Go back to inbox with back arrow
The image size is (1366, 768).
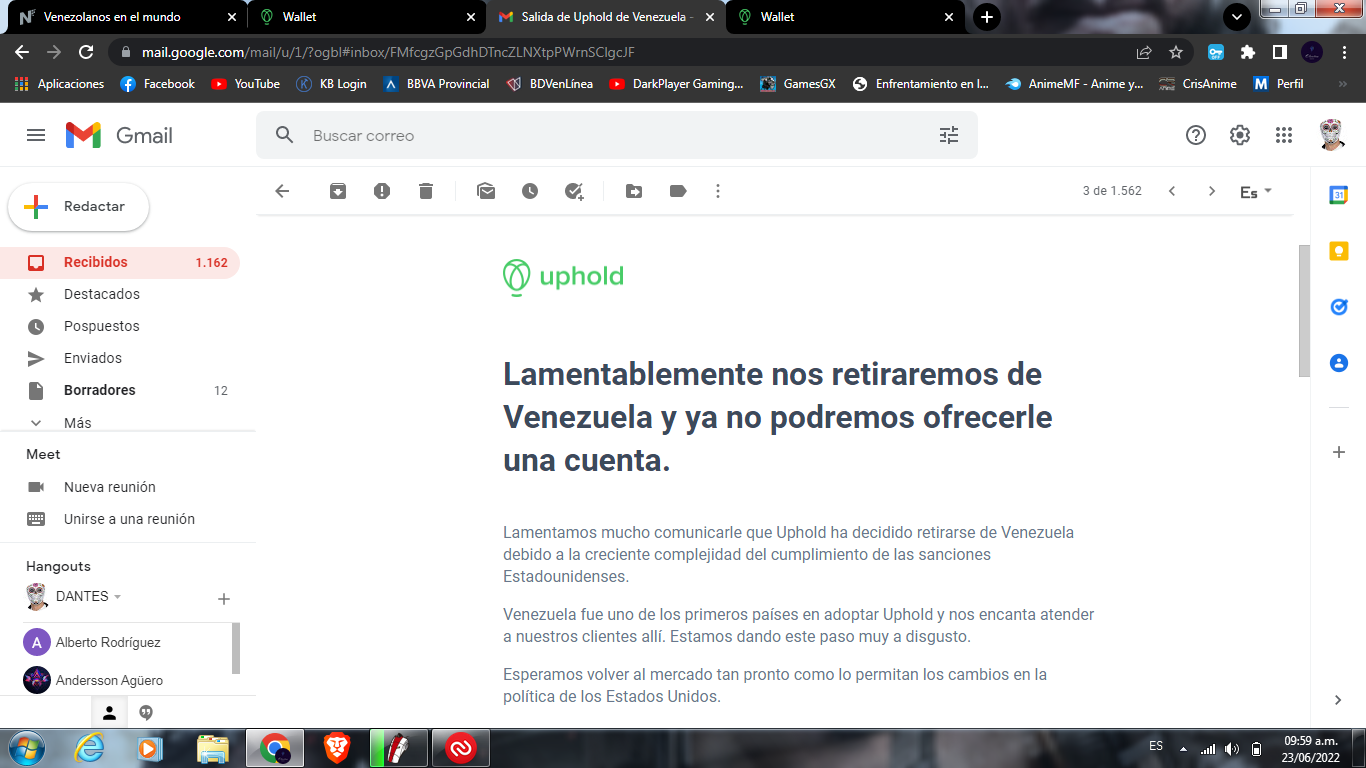pyautogui.click(x=282, y=191)
